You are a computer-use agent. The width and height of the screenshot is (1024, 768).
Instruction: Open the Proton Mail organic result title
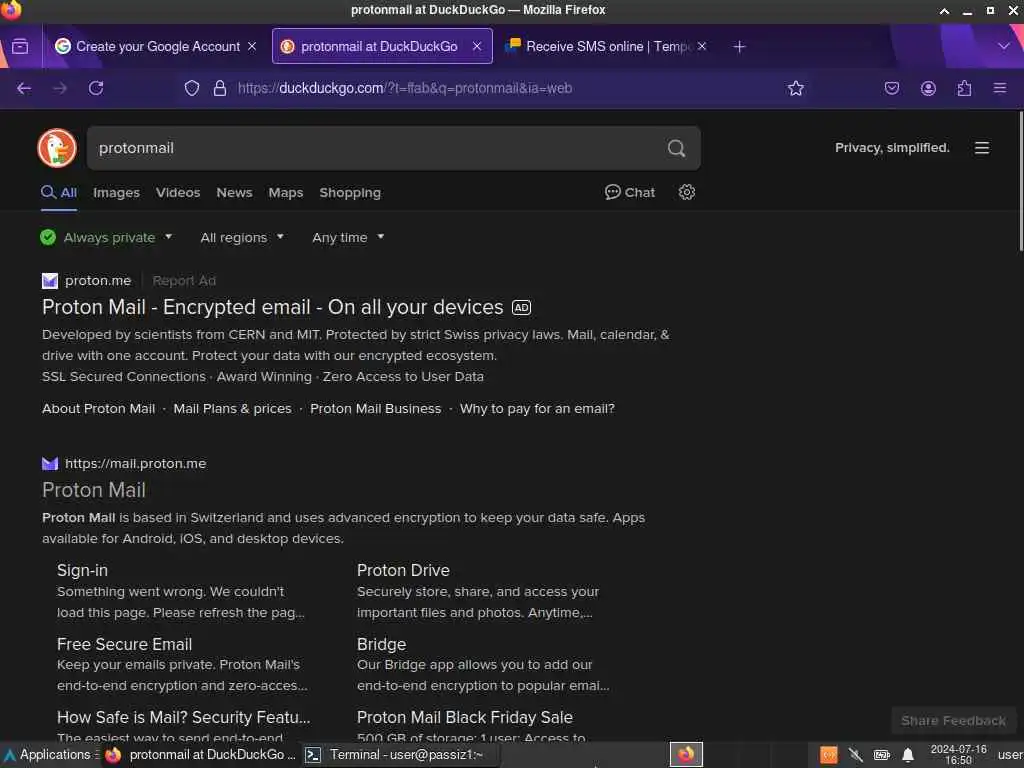click(94, 490)
